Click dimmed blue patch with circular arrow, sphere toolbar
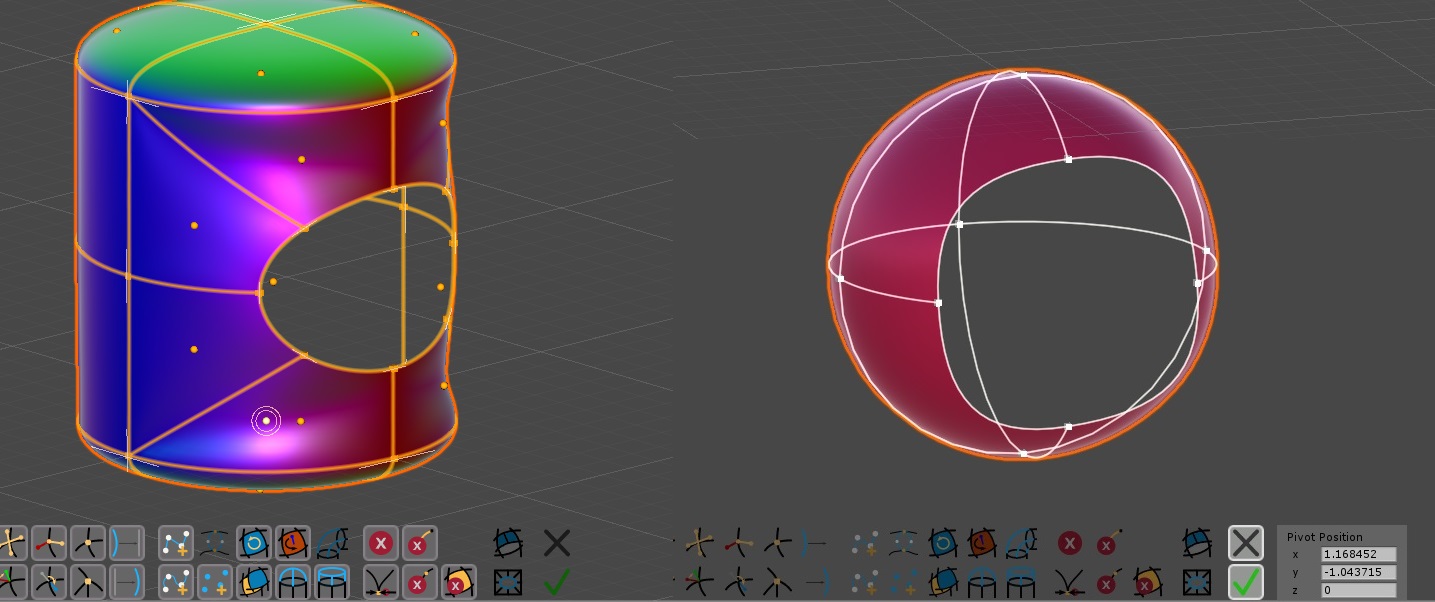Image resolution: width=1435 pixels, height=602 pixels. pos(942,544)
